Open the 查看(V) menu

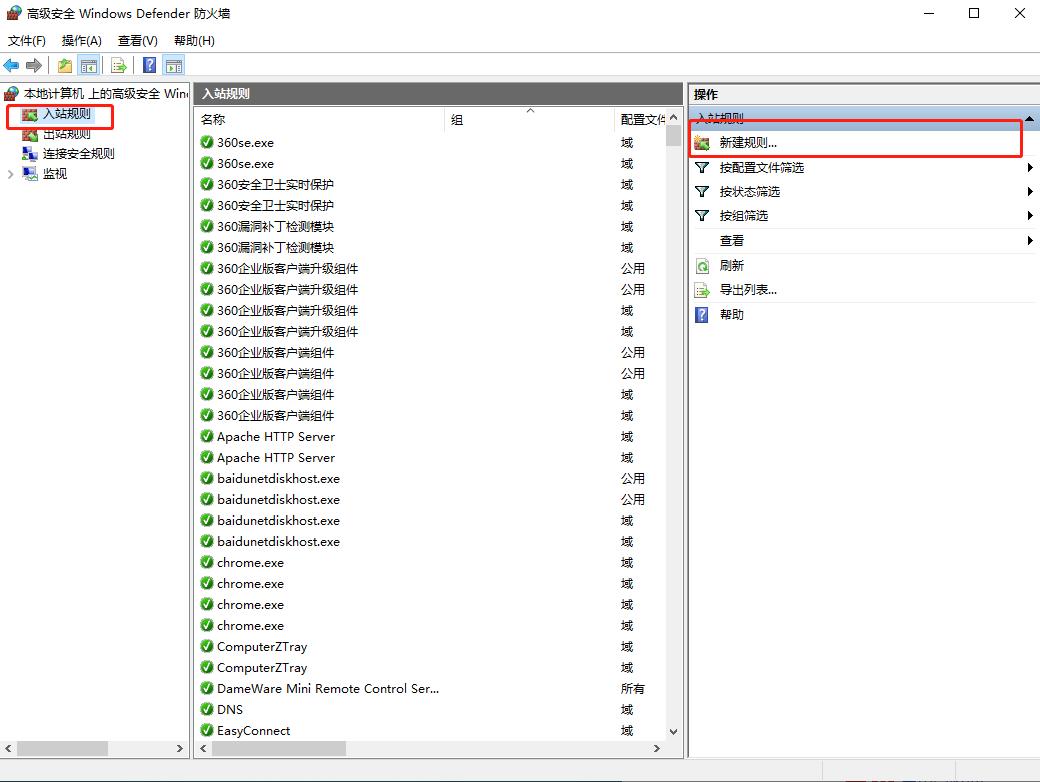(138, 40)
